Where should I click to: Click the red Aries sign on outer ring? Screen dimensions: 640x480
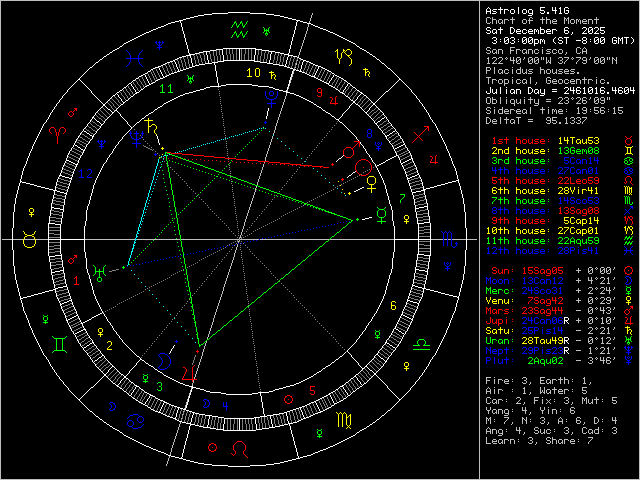(x=57, y=134)
